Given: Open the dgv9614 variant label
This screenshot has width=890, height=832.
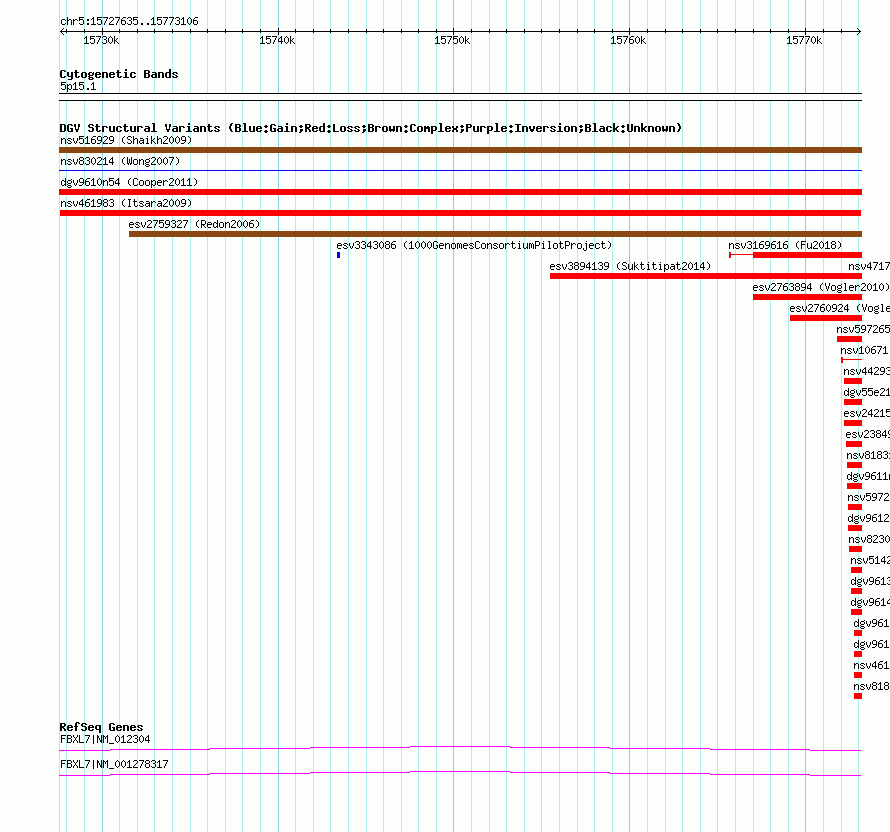Looking at the screenshot, I should 870,602.
